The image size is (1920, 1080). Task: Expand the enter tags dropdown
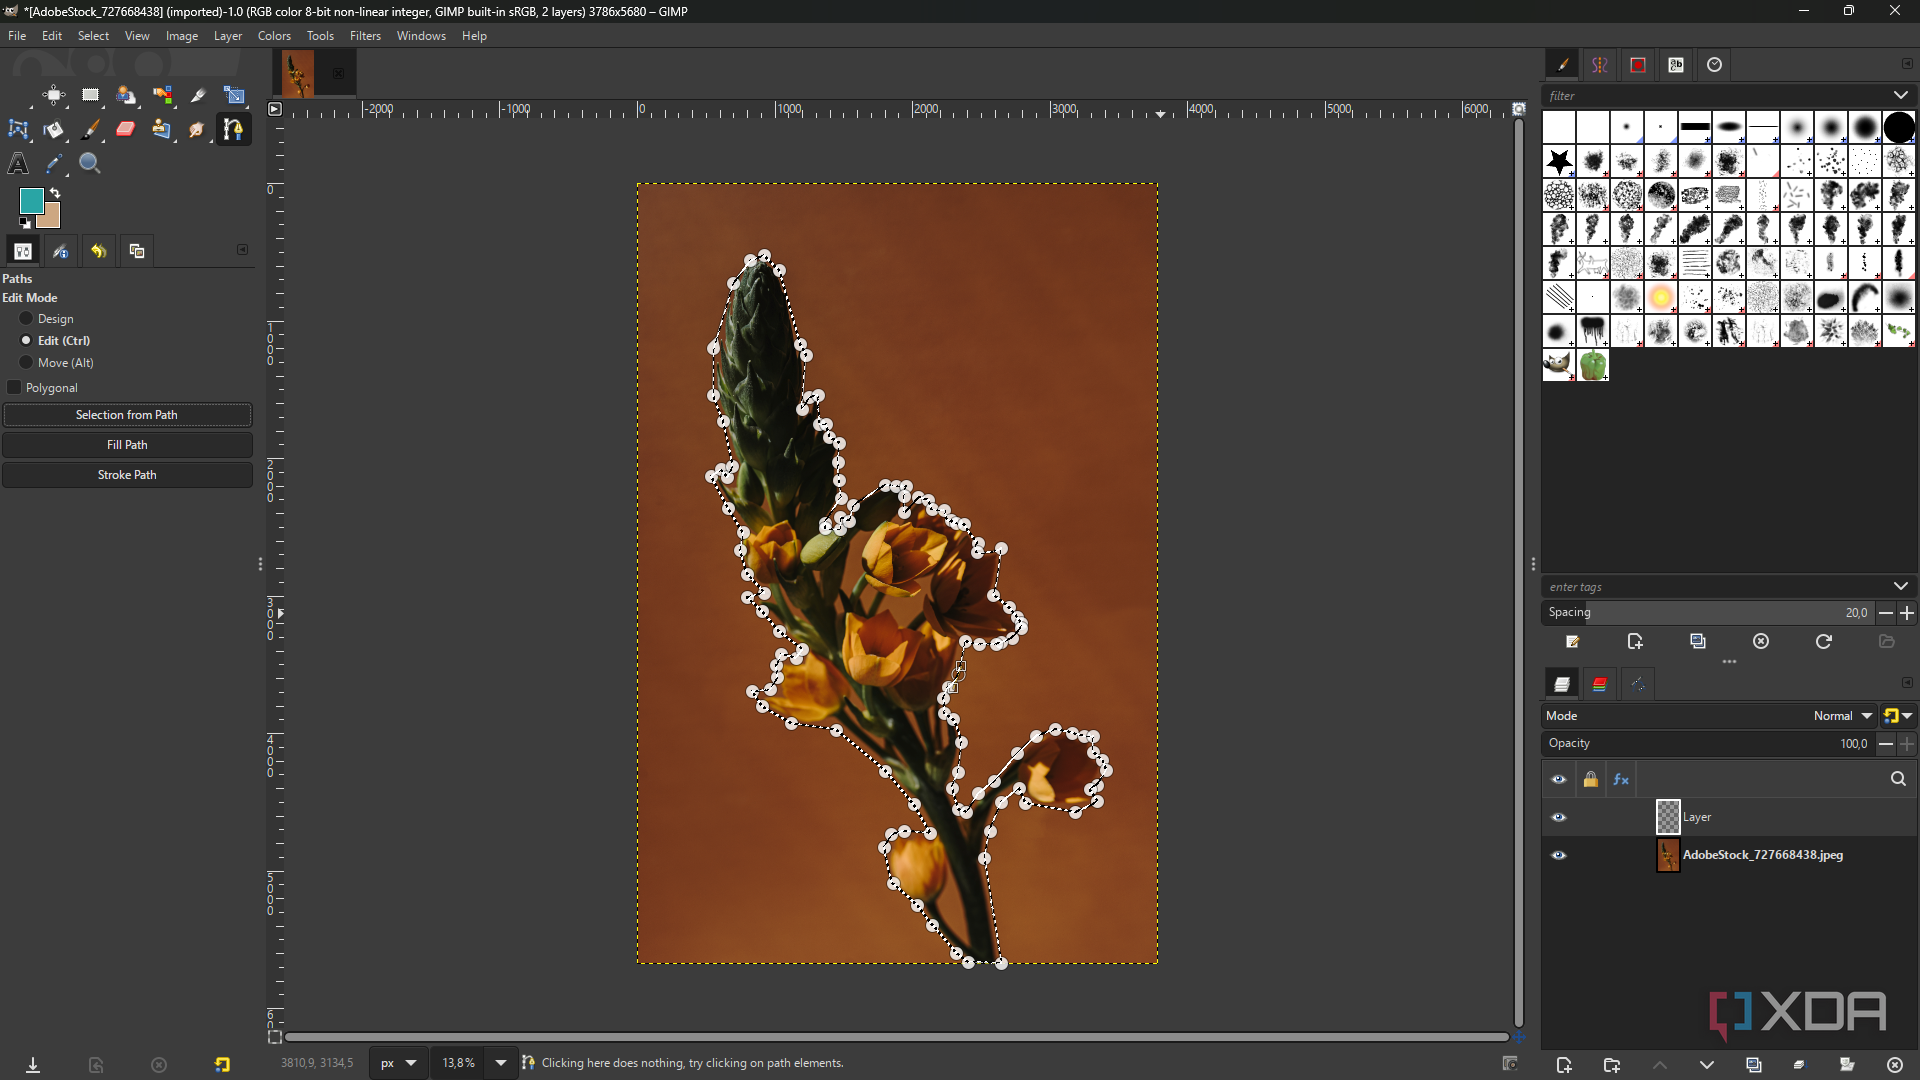tap(1900, 587)
